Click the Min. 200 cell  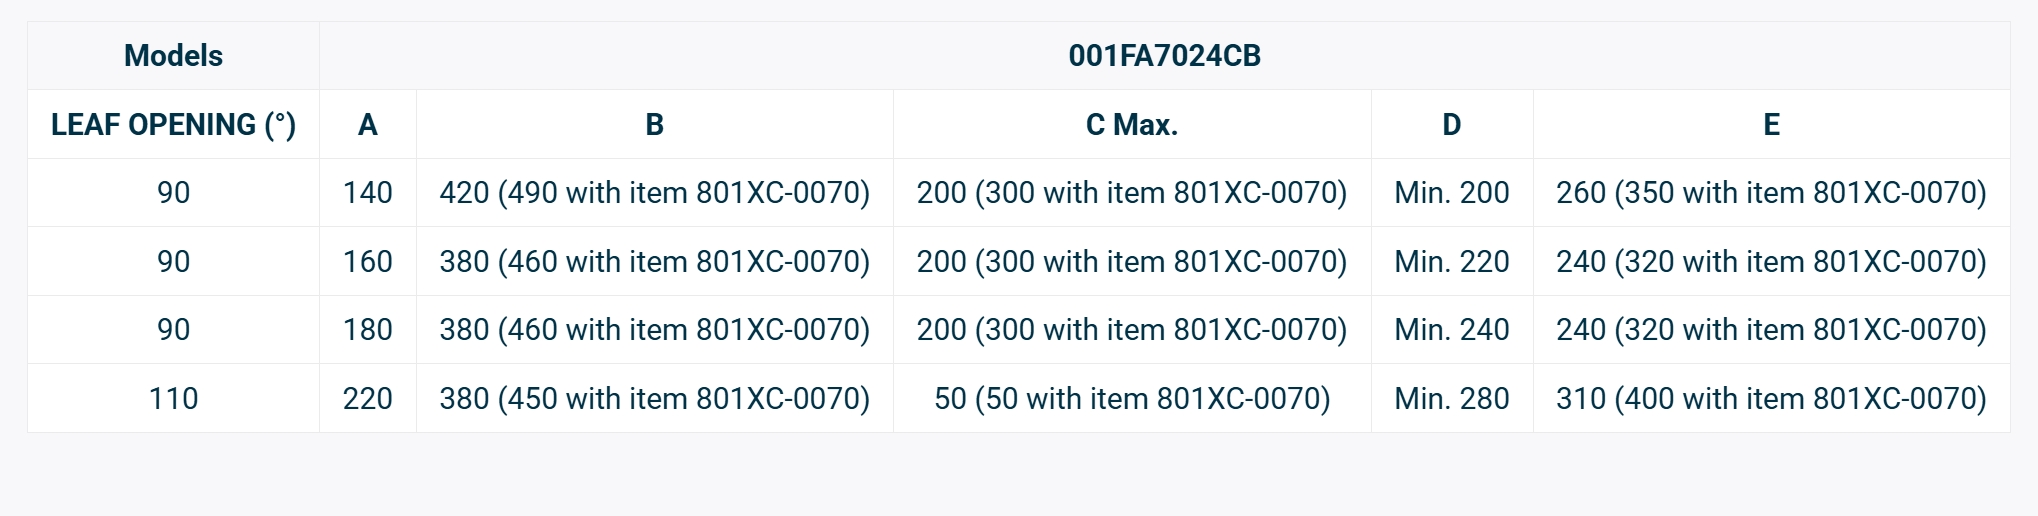pyautogui.click(x=1451, y=193)
